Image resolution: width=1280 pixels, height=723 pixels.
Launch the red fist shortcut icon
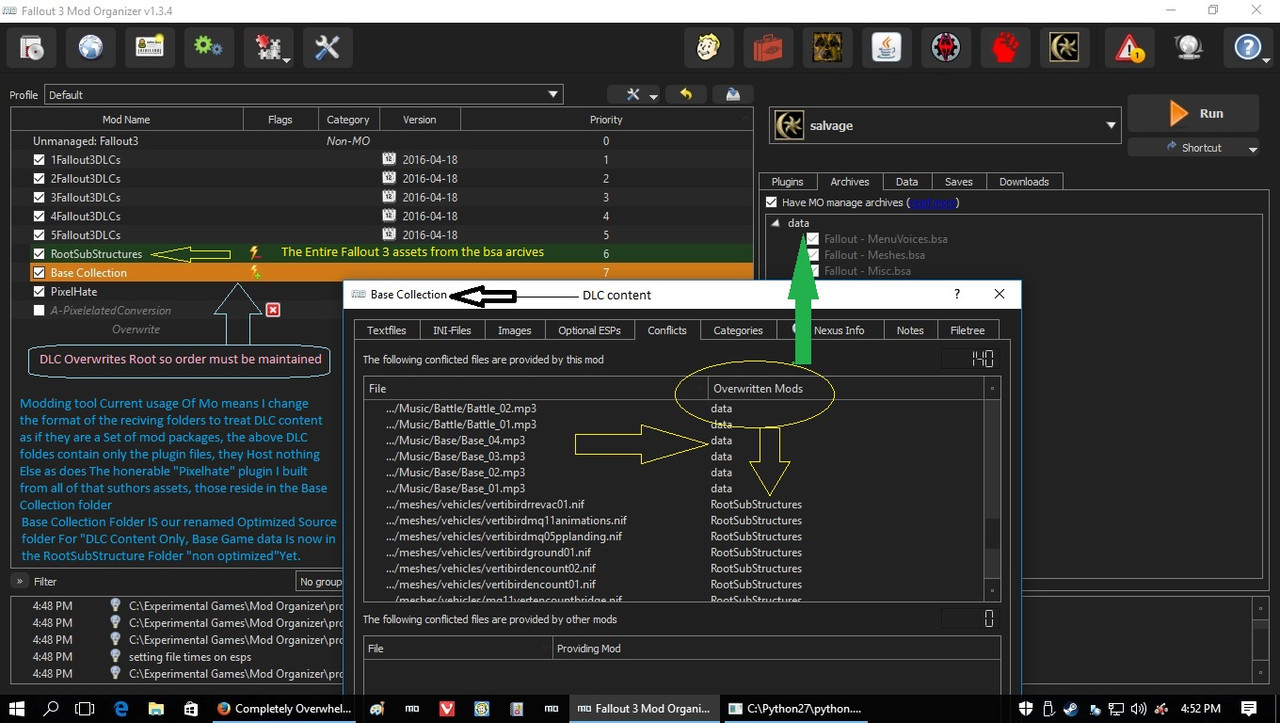point(1005,47)
